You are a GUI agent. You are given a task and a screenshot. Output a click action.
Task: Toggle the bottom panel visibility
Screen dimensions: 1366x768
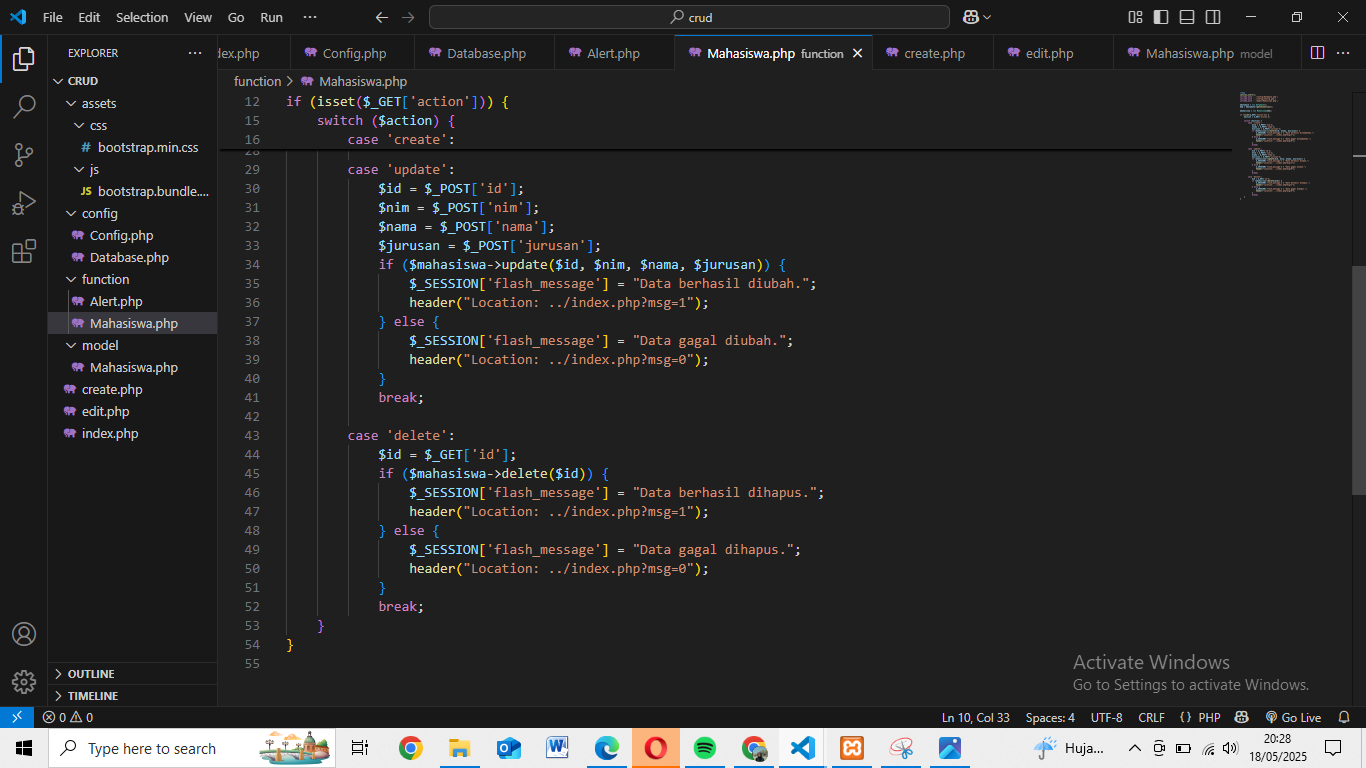click(x=1185, y=17)
